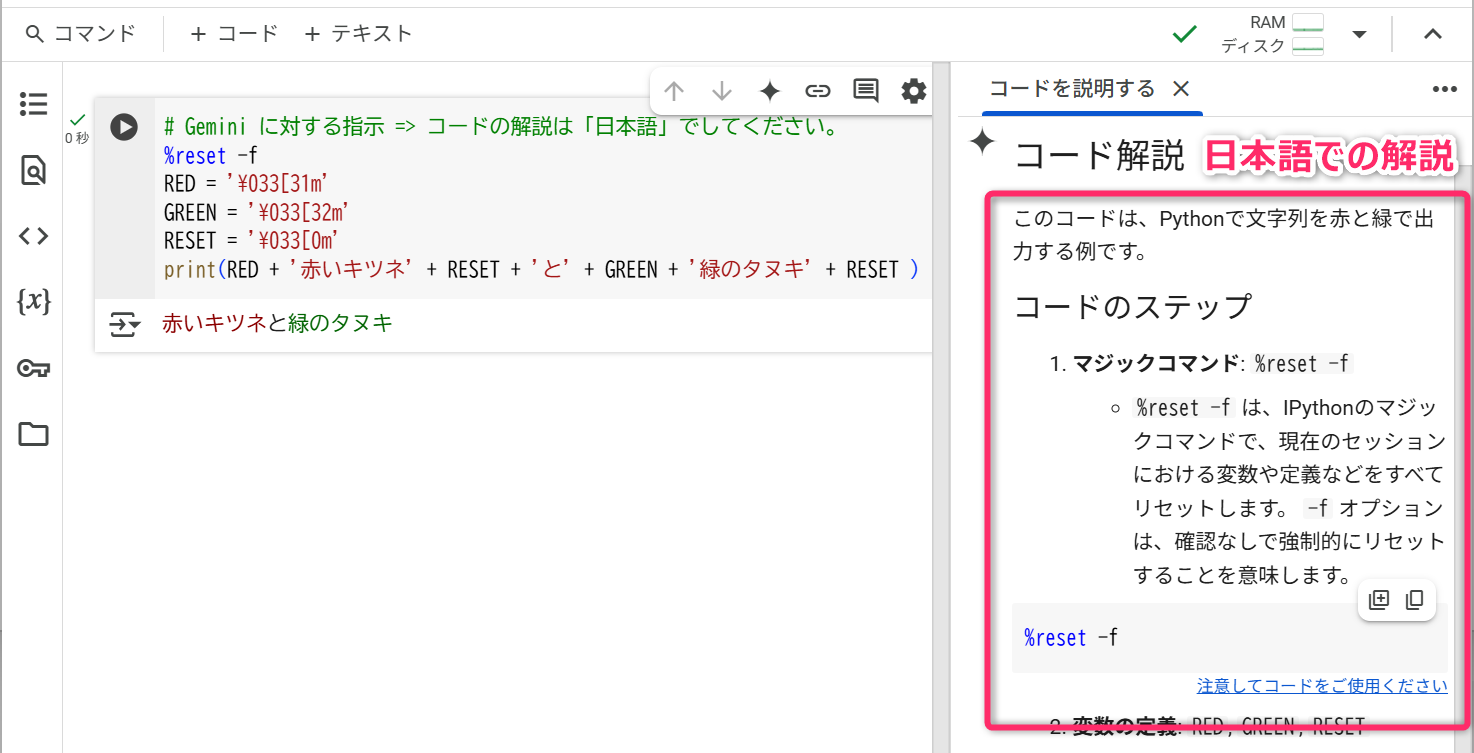Click the + コード button
The image size is (1474, 753).
234,34
